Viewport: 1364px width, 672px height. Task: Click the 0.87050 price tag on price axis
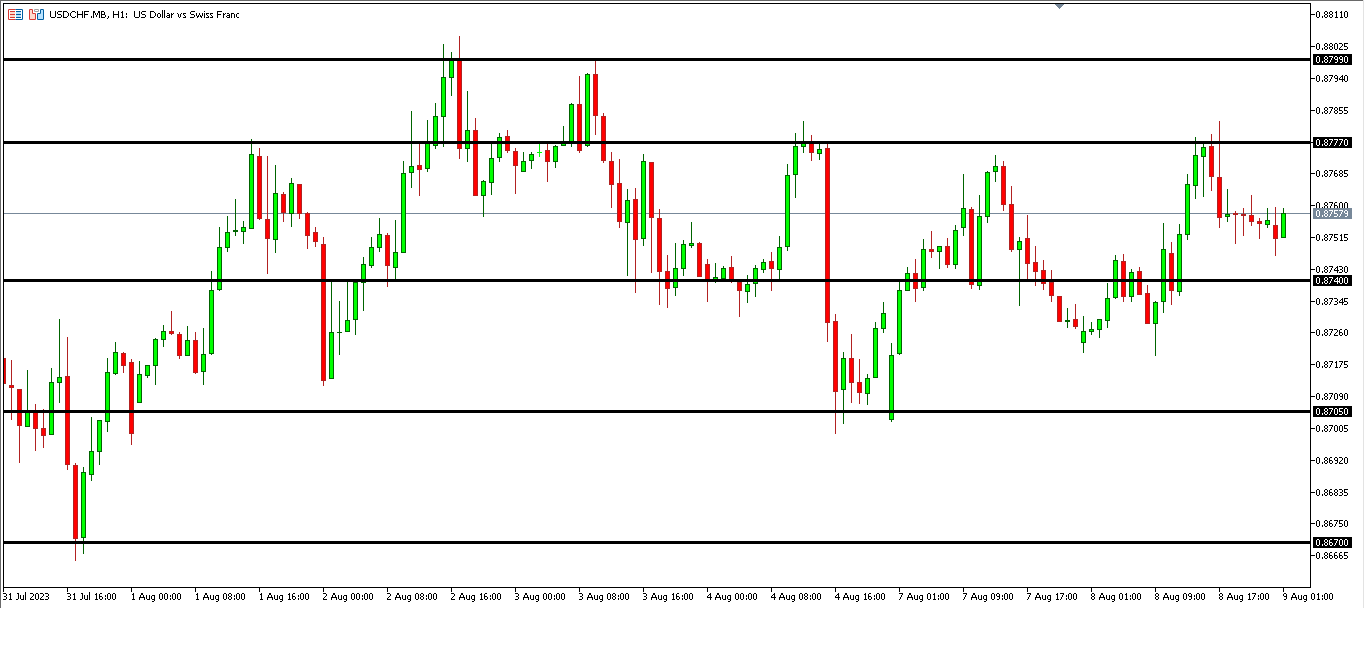point(1333,412)
